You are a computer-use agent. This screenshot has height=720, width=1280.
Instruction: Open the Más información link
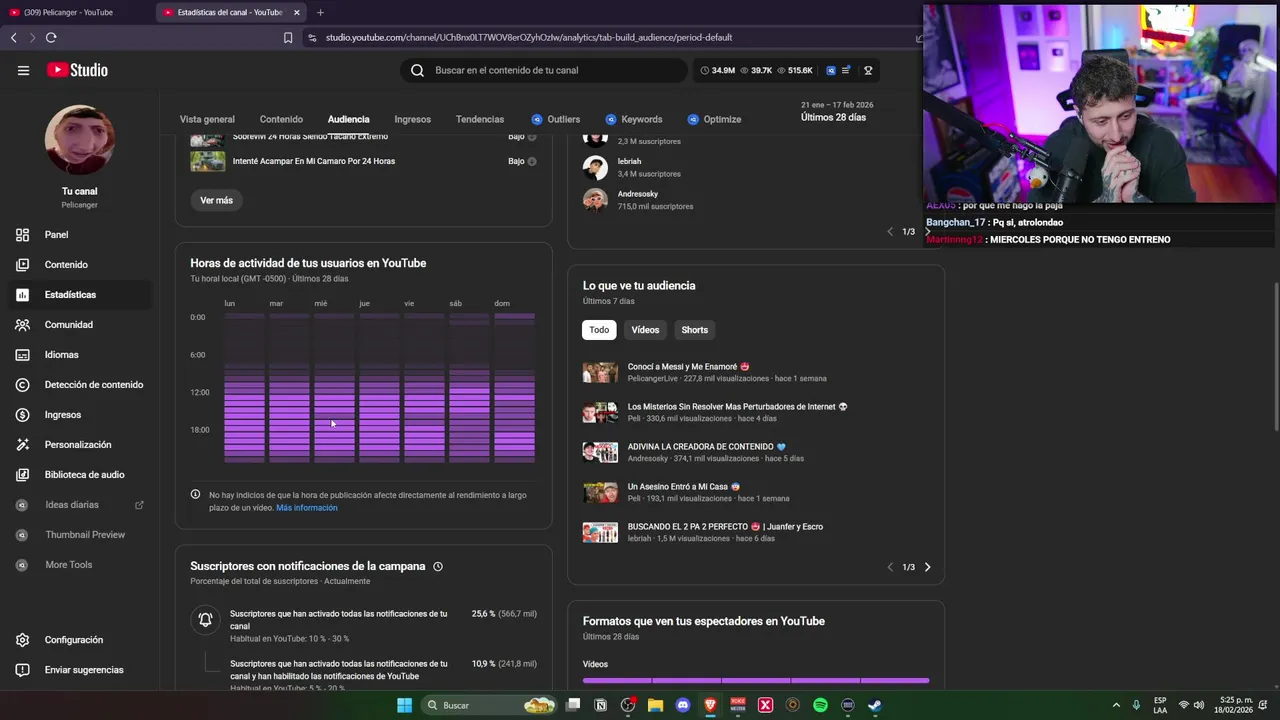[307, 508]
